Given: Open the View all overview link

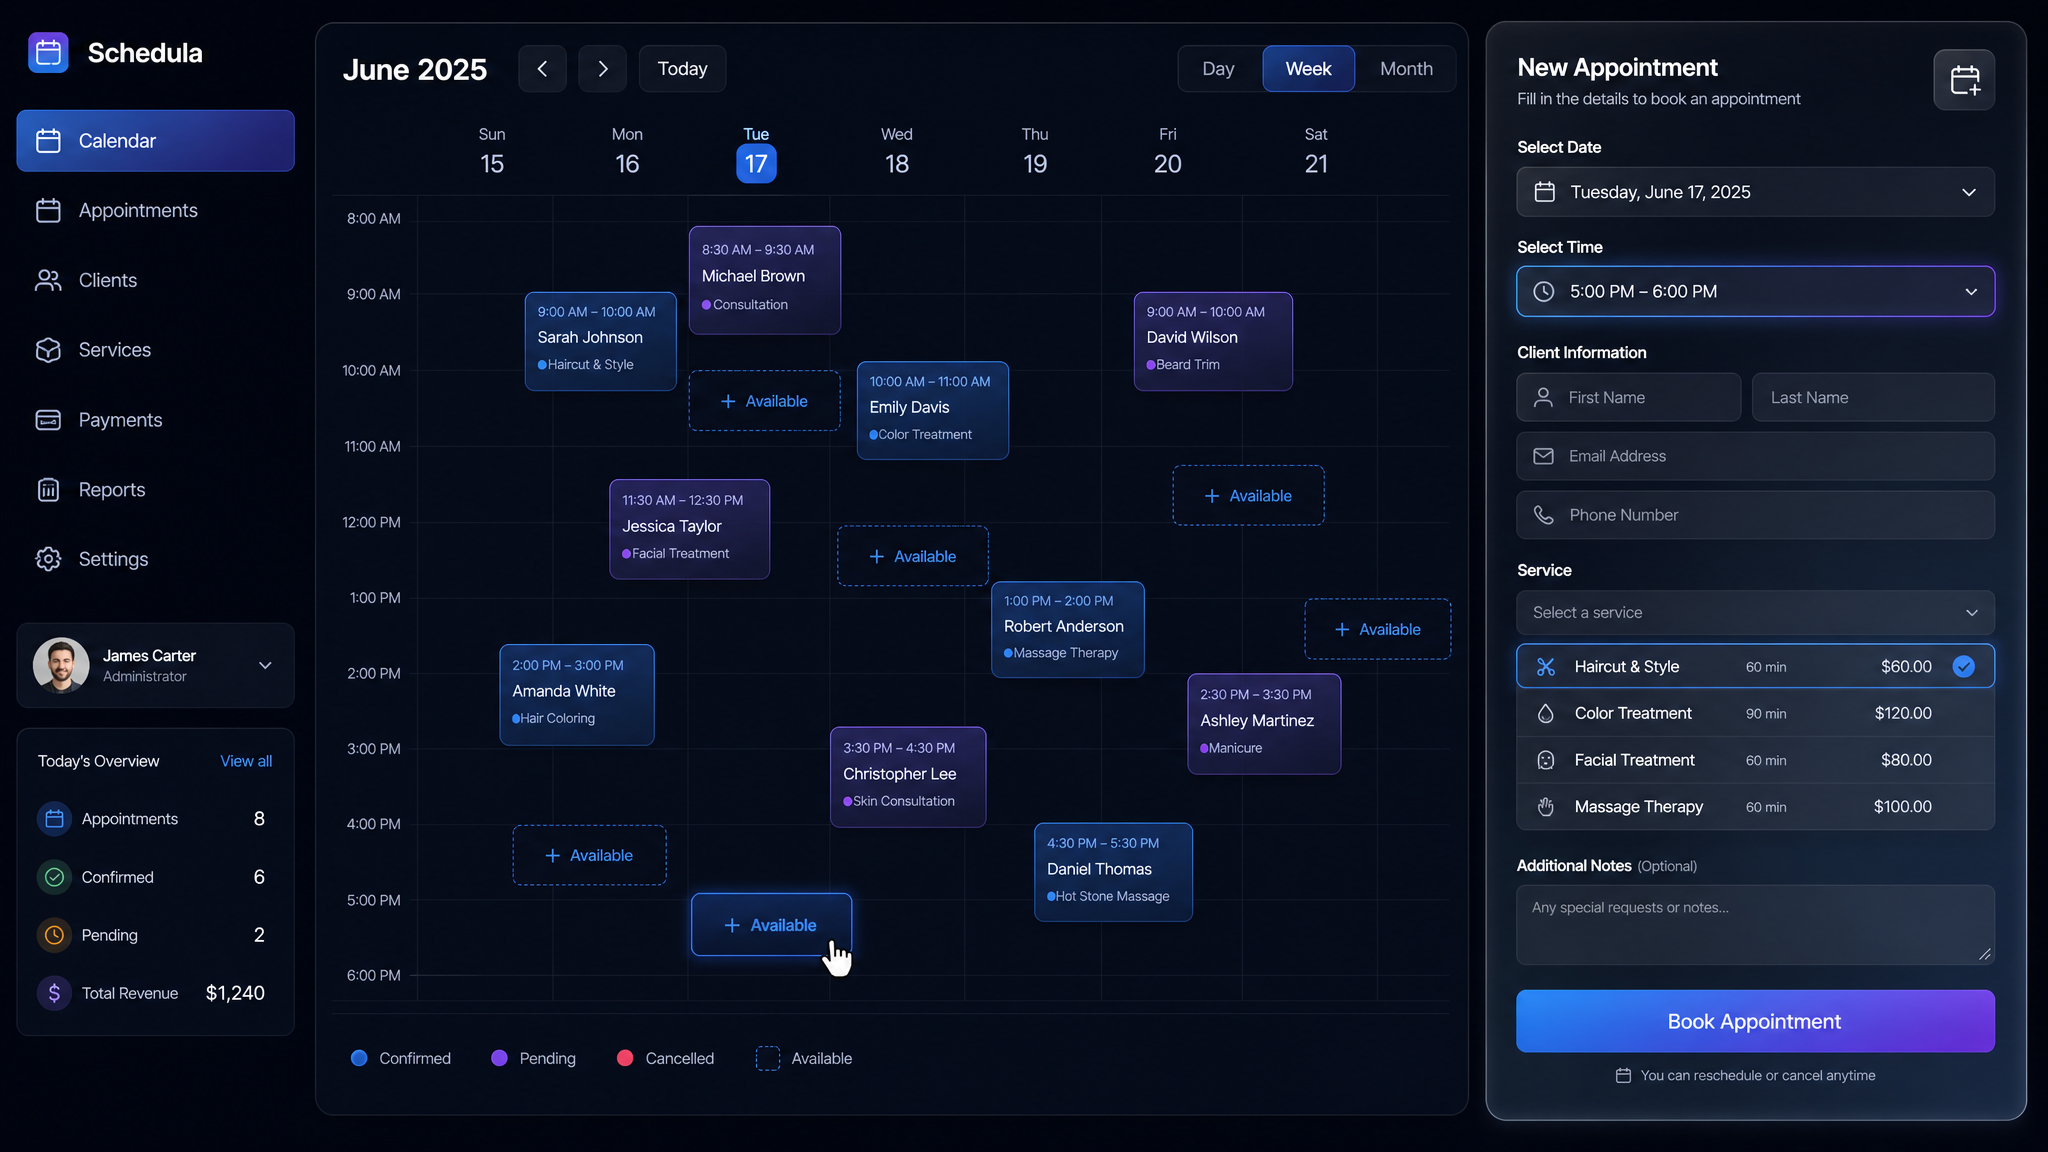Looking at the screenshot, I should [246, 761].
